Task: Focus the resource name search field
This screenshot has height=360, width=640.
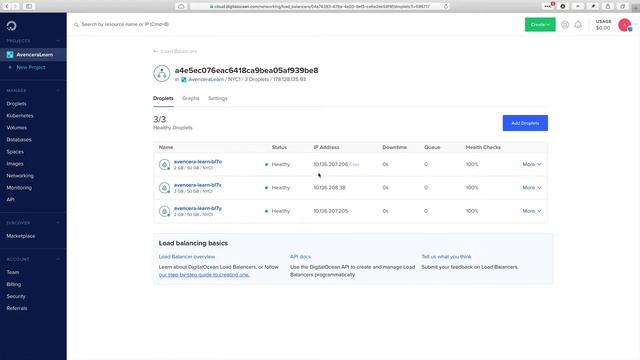Action: [x=125, y=24]
